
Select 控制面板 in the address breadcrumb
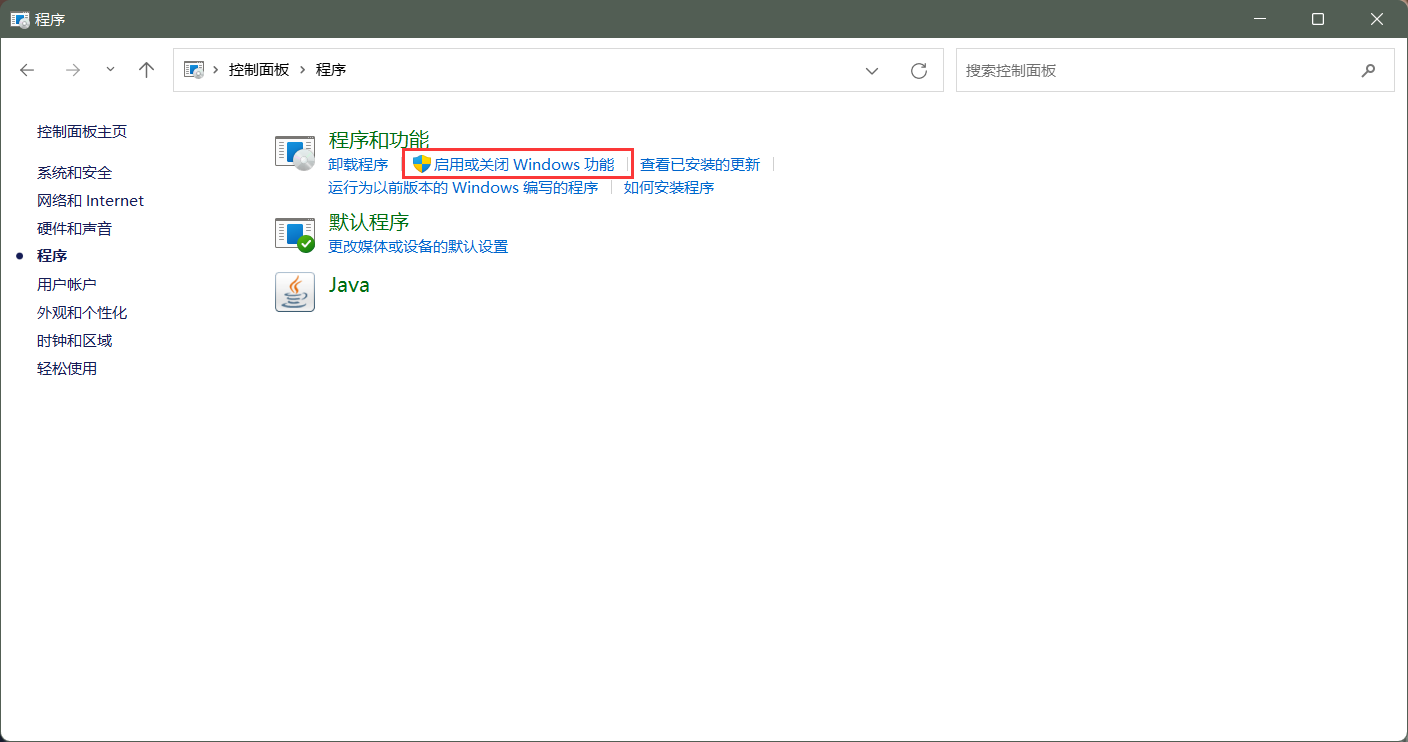coord(259,70)
